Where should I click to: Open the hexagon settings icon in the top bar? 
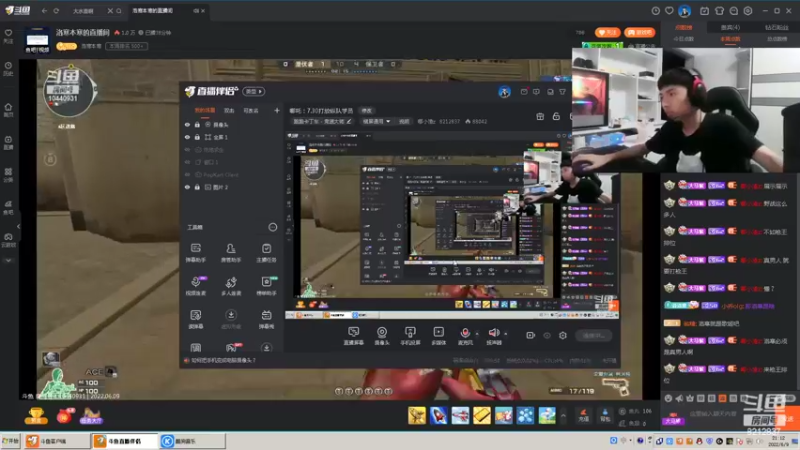[x=748, y=11]
